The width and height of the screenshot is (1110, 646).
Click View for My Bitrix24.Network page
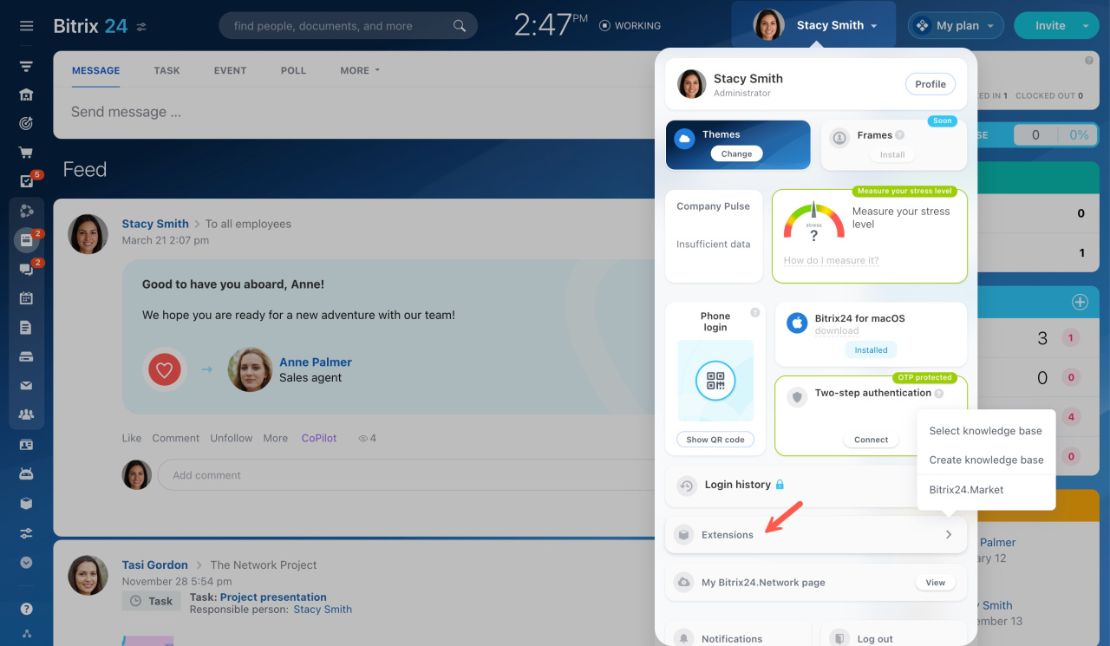[x=935, y=582]
